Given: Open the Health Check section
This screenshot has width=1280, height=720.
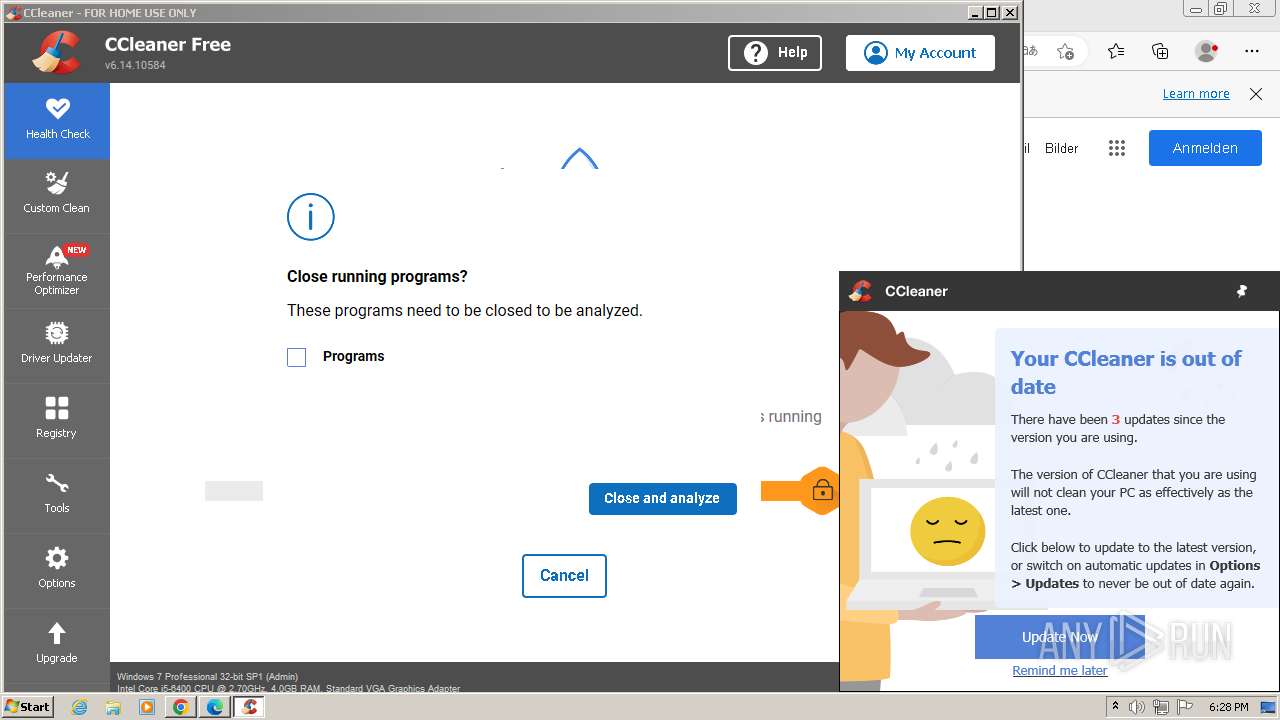Looking at the screenshot, I should (x=57, y=121).
